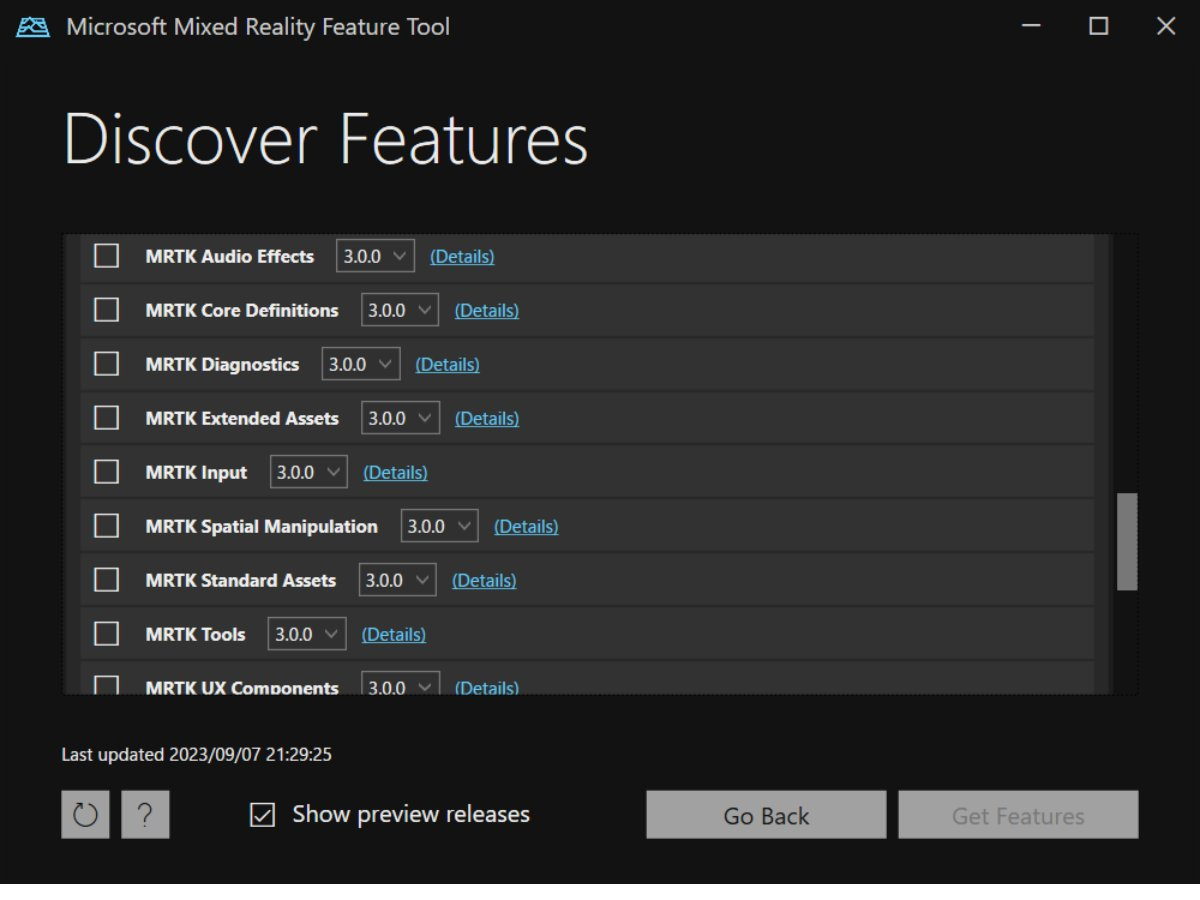The height and width of the screenshot is (900, 1200).
Task: Click the Go Back button
Action: pos(766,815)
